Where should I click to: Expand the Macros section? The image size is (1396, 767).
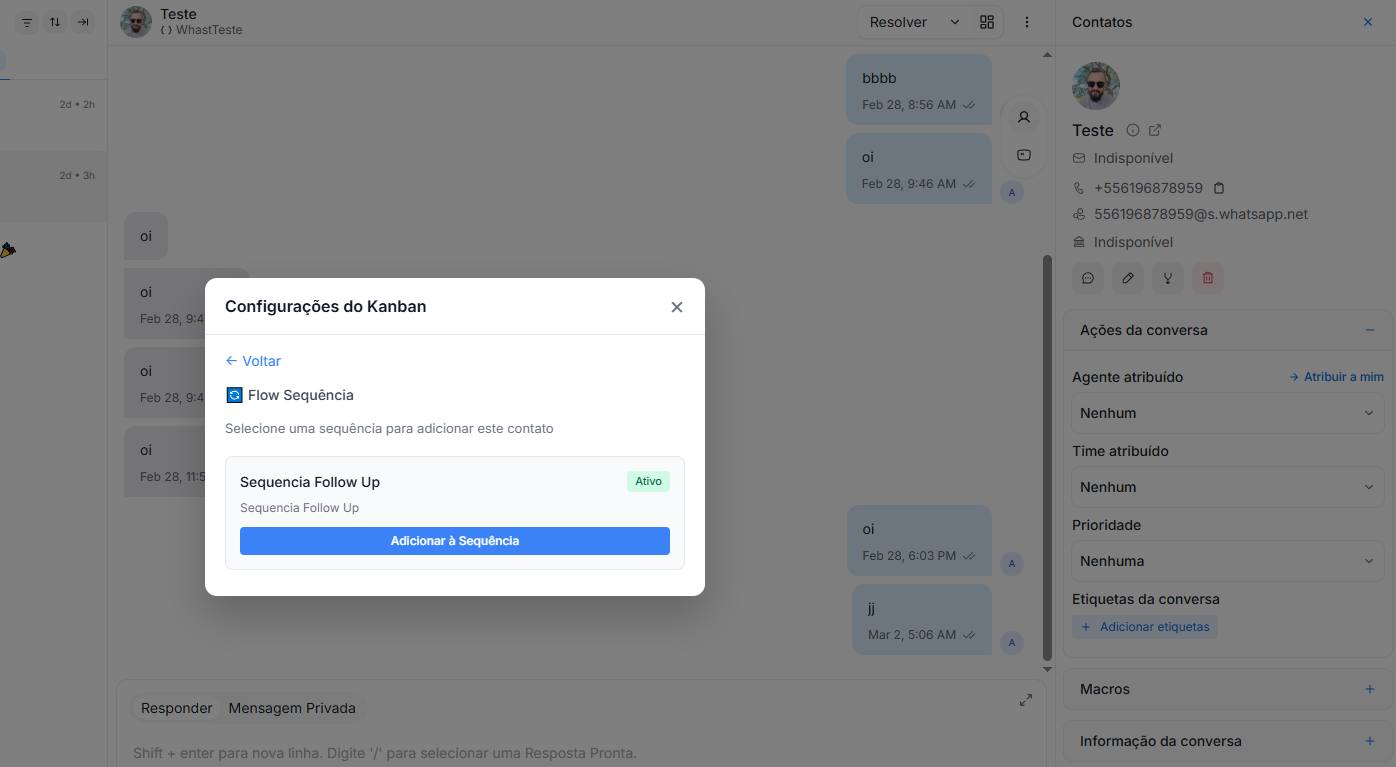coord(1370,688)
